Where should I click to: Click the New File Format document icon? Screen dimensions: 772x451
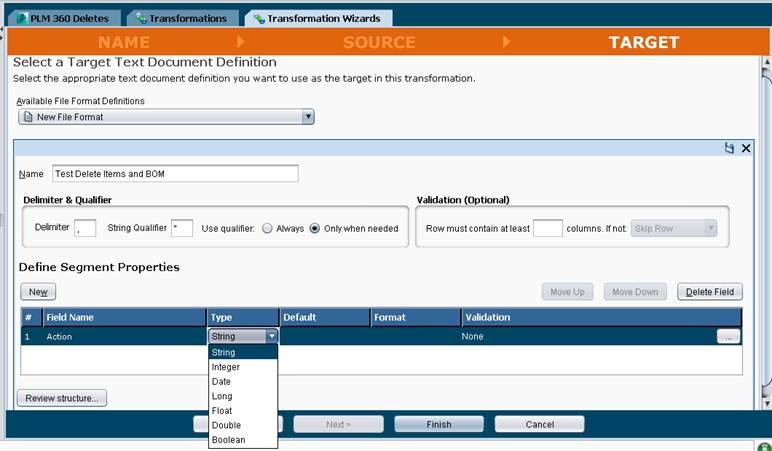point(29,117)
